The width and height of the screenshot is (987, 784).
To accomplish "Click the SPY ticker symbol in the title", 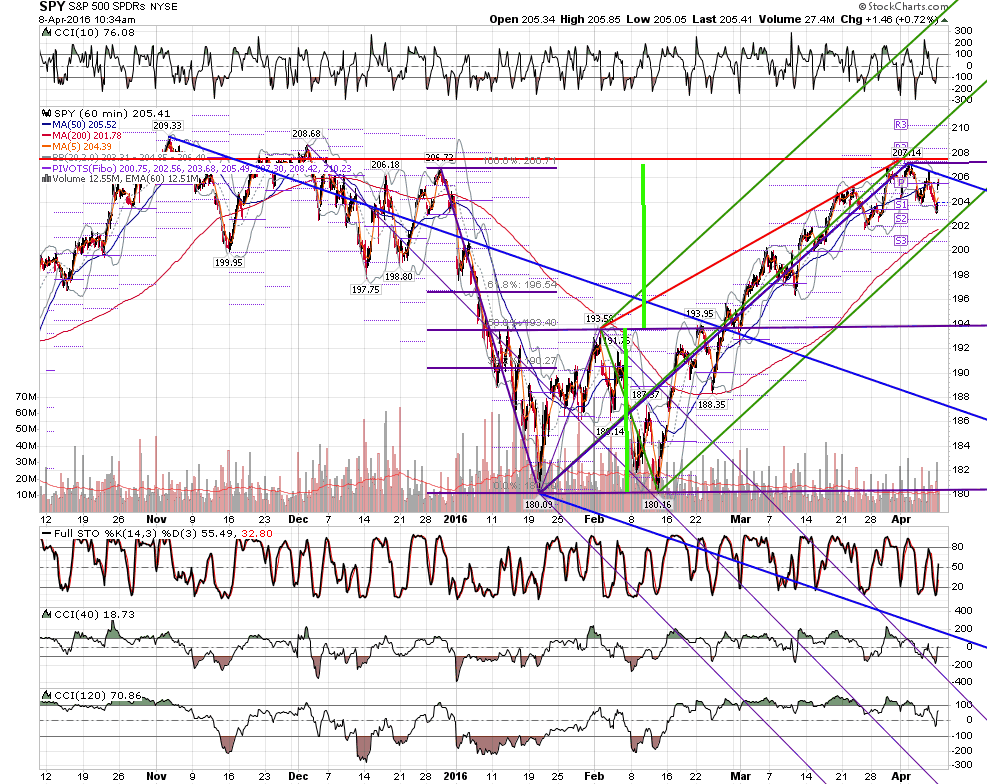I will [52, 6].
